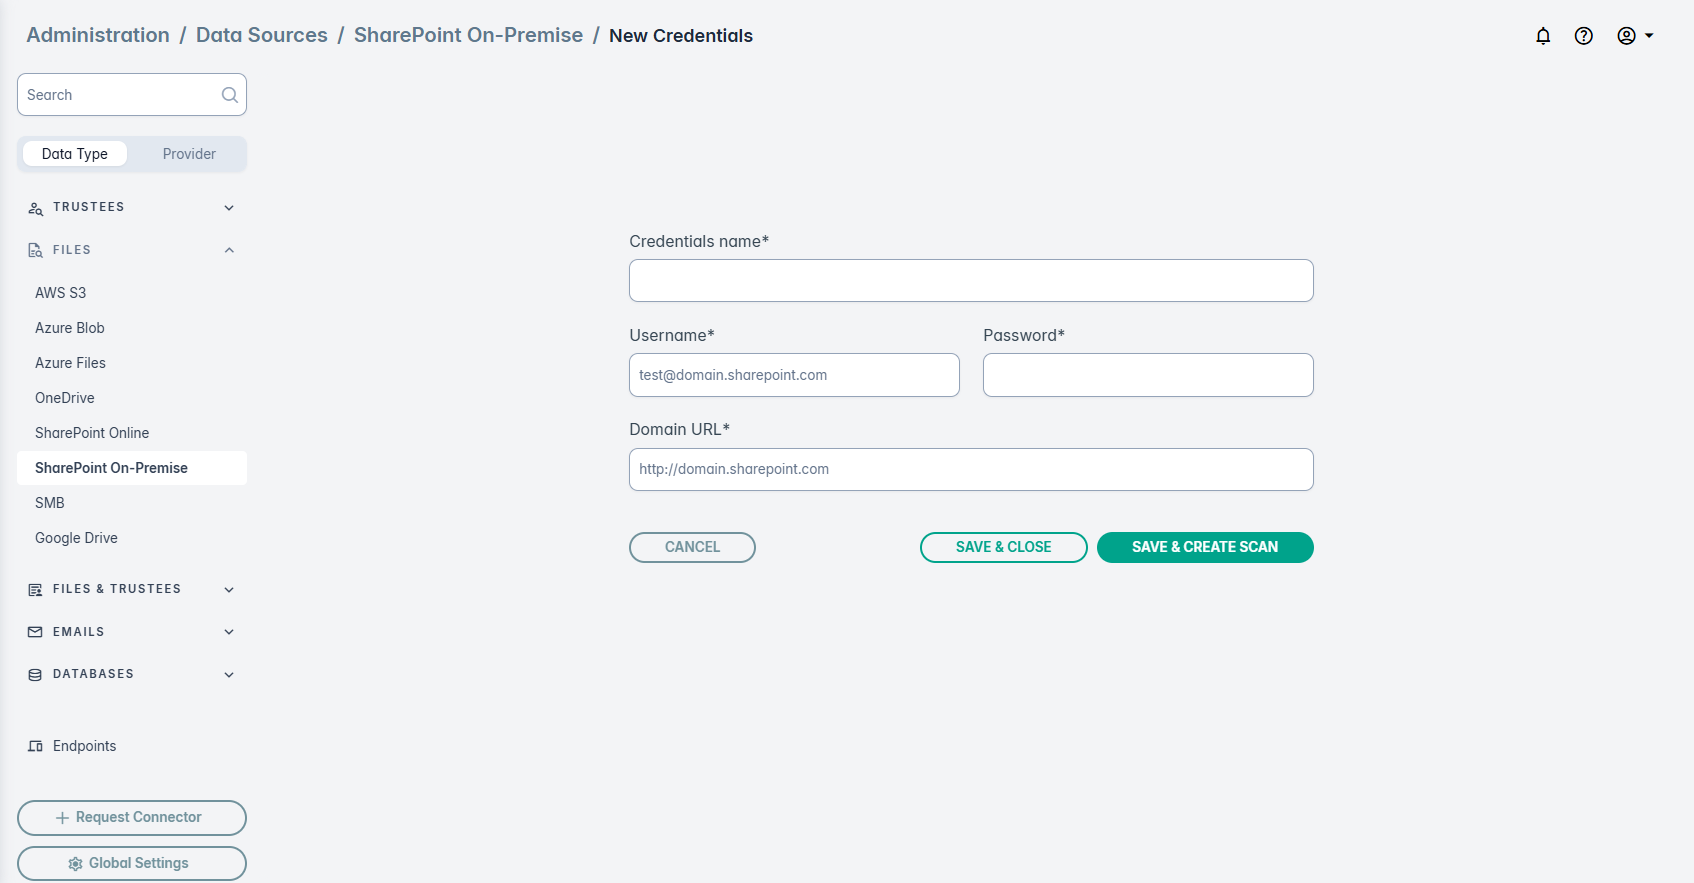Screen dimensions: 1694x883
Task: Focus the Credentials name input field
Action: (971, 281)
